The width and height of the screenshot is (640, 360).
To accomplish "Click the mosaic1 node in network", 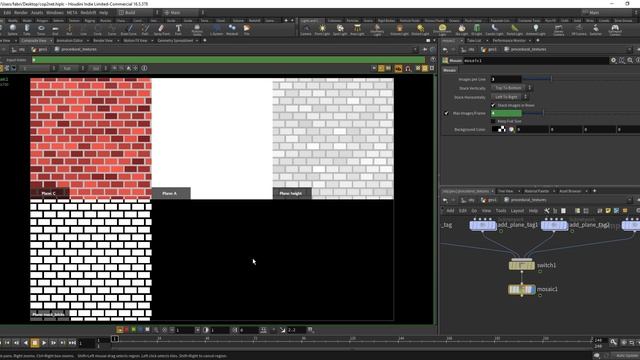I will tap(521, 289).
